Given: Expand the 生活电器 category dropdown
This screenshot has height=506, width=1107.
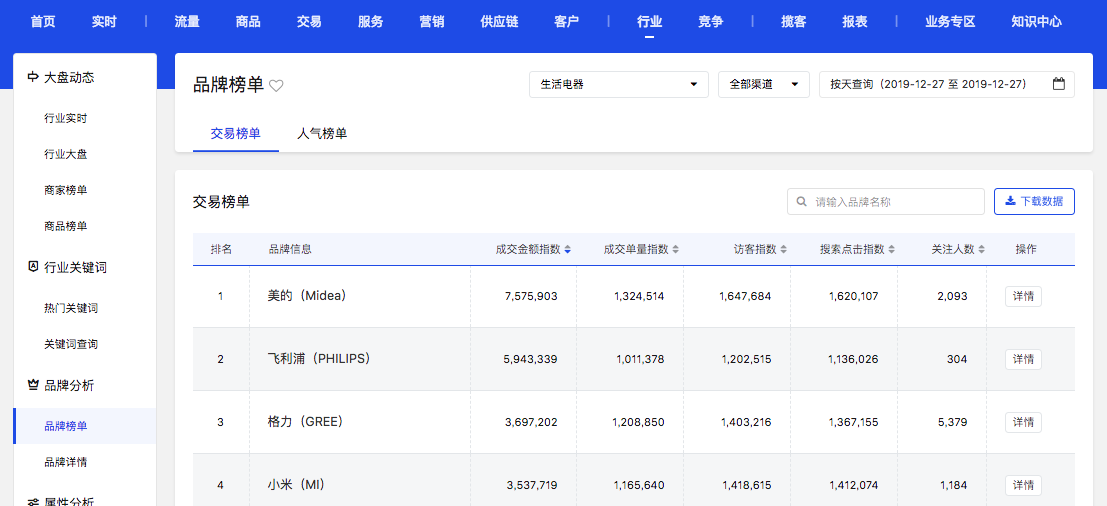Looking at the screenshot, I should coord(618,85).
